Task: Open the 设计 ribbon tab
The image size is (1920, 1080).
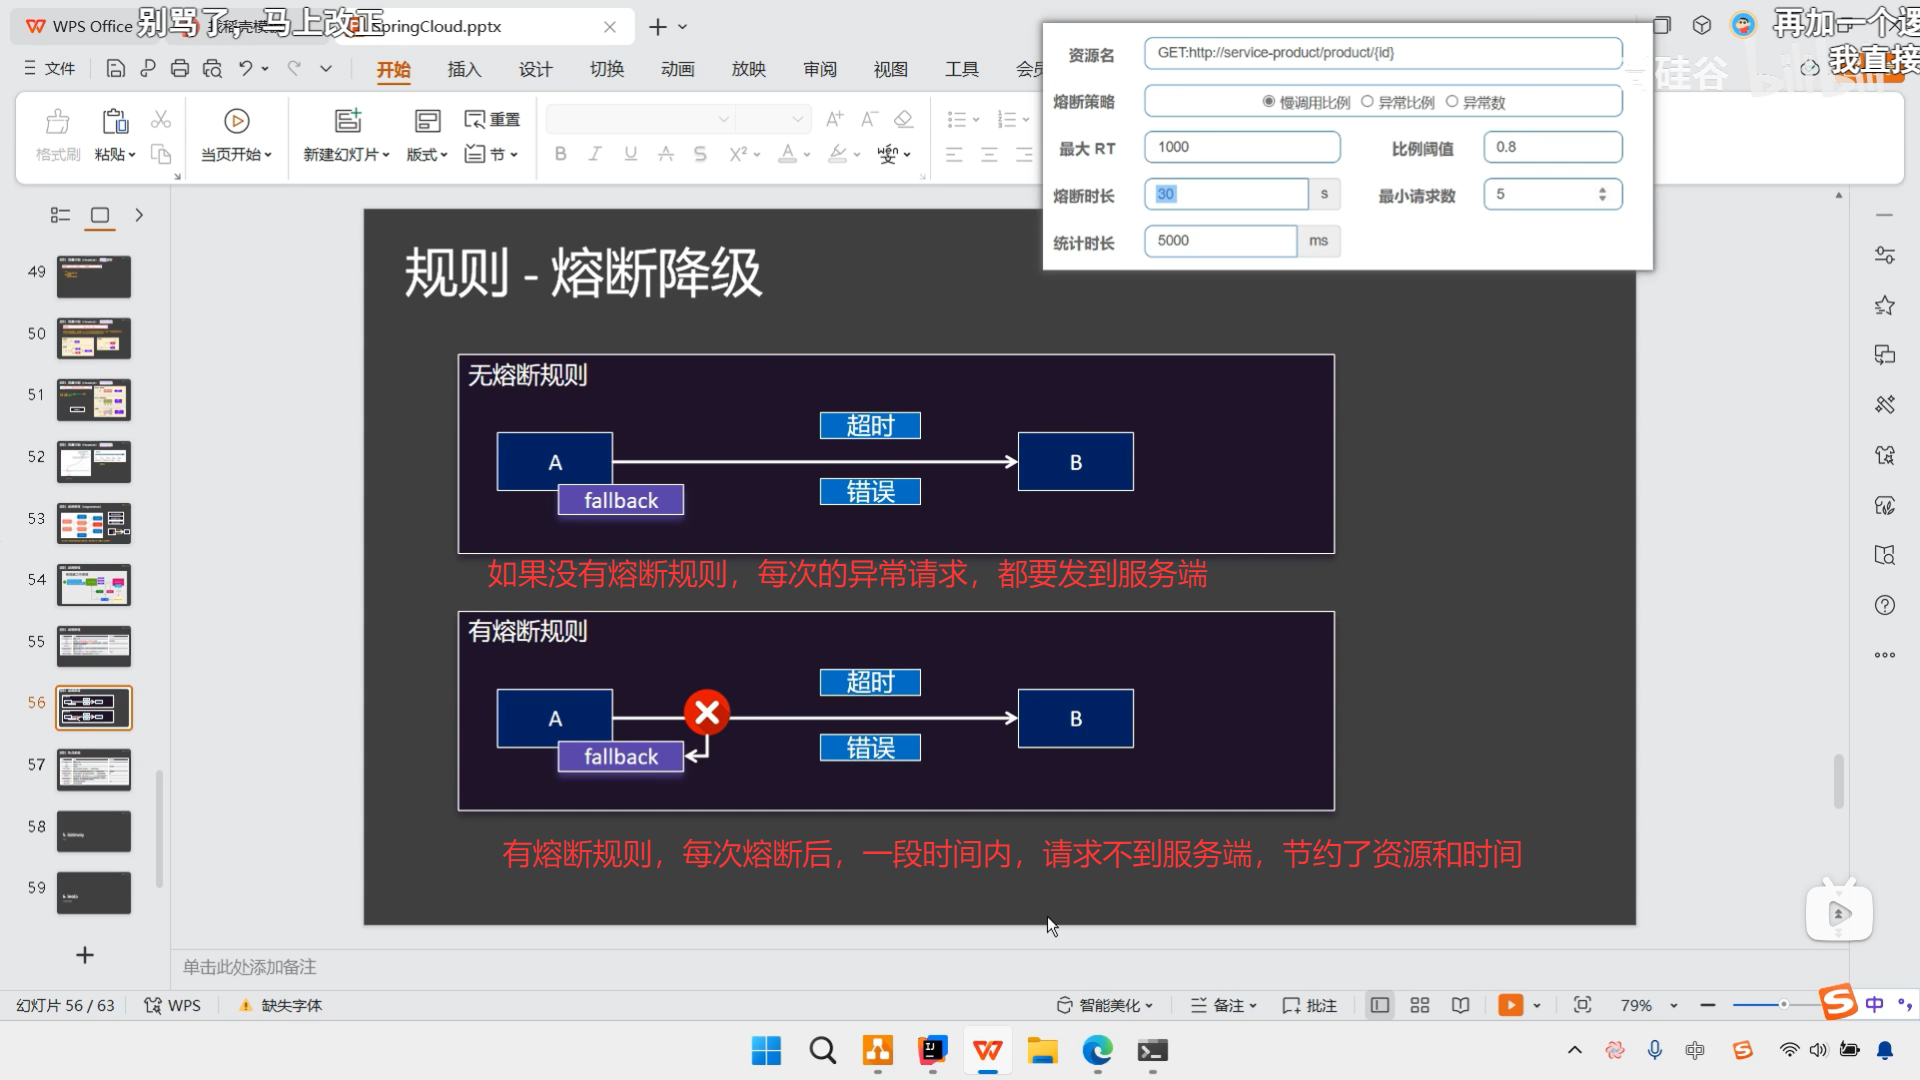Action: click(535, 69)
